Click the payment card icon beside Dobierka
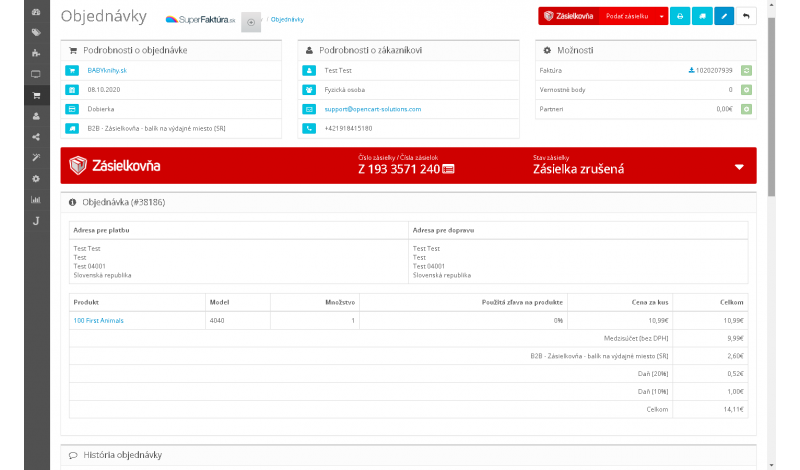The image size is (800, 470). click(x=72, y=109)
